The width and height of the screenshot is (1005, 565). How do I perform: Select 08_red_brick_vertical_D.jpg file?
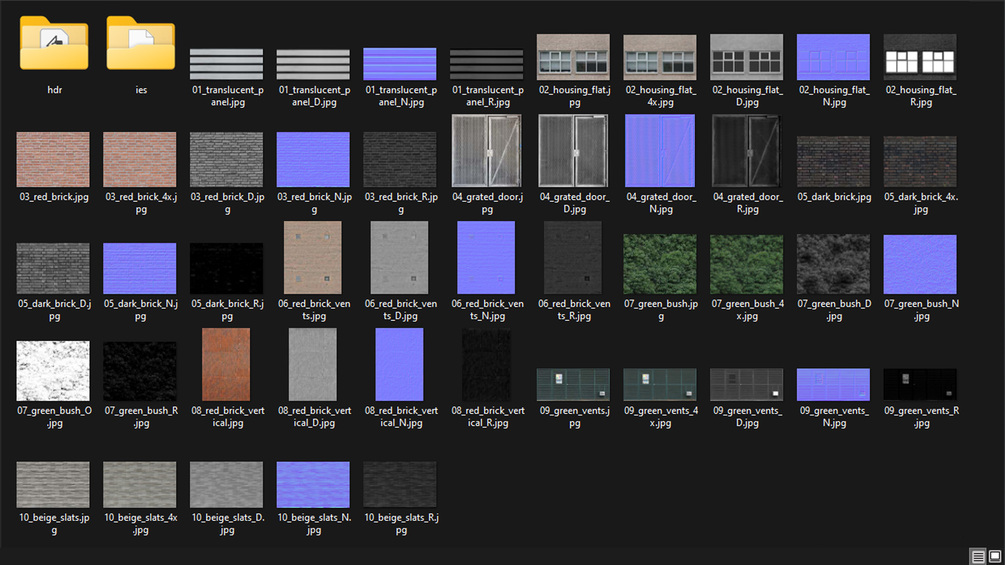pos(313,364)
